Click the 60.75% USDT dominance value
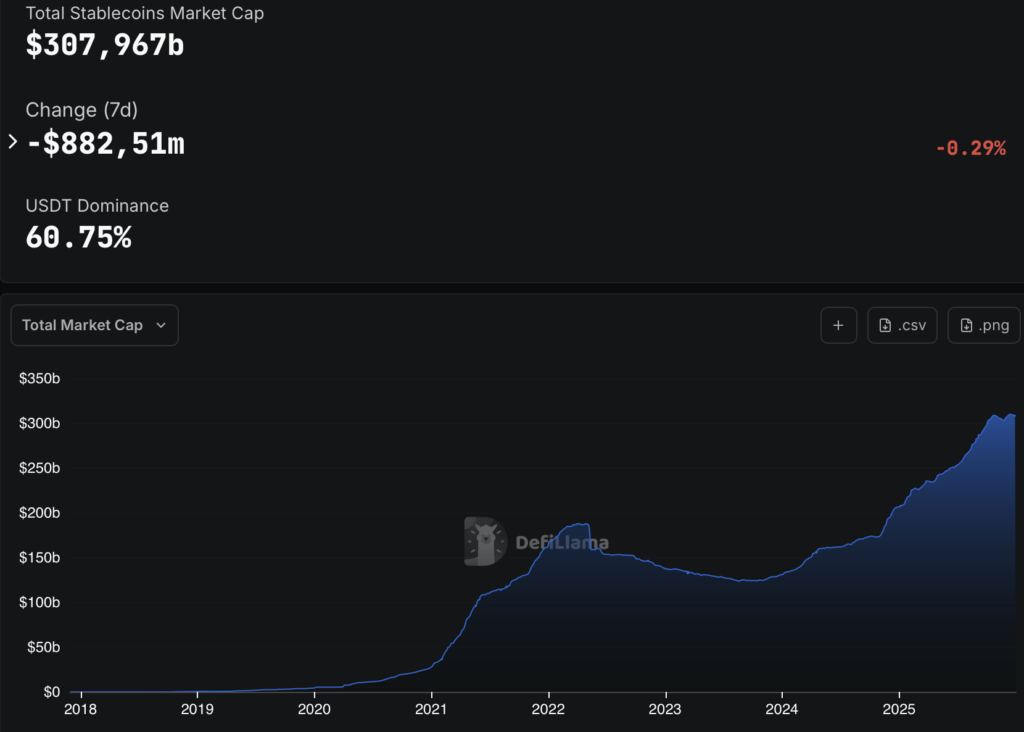This screenshot has width=1024, height=732. (78, 238)
